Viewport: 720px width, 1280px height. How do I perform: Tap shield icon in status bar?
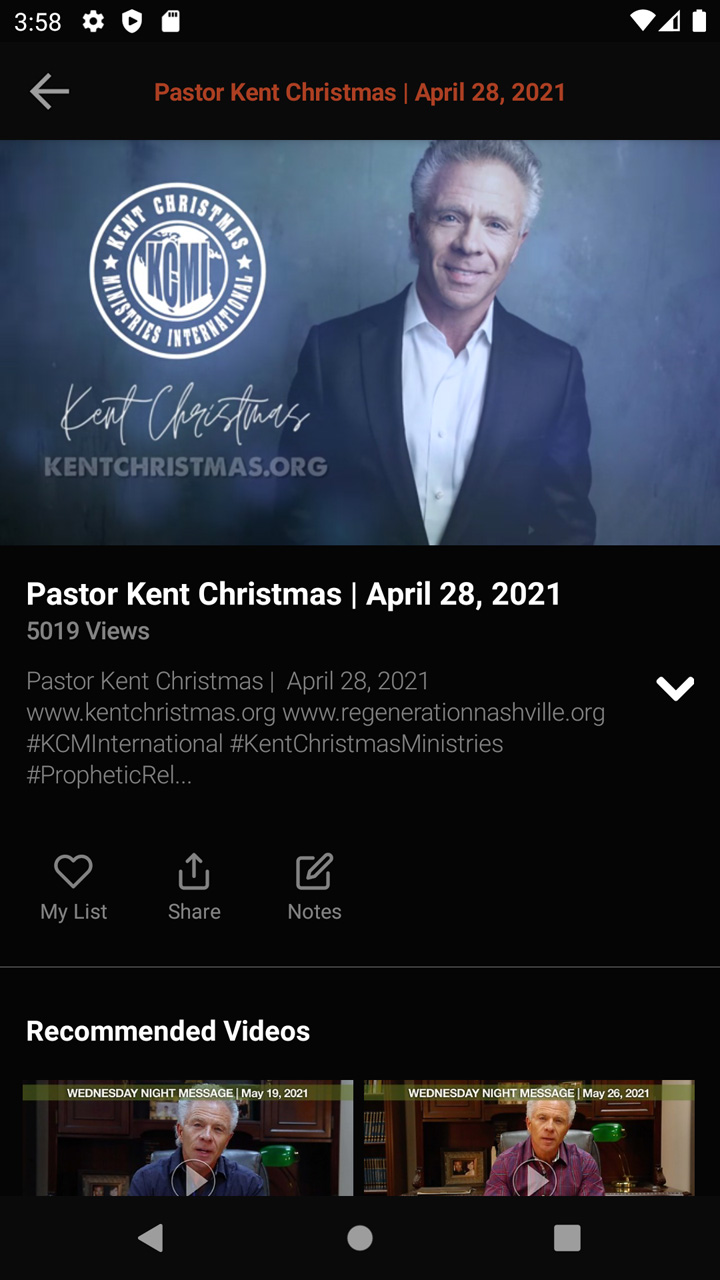point(132,21)
